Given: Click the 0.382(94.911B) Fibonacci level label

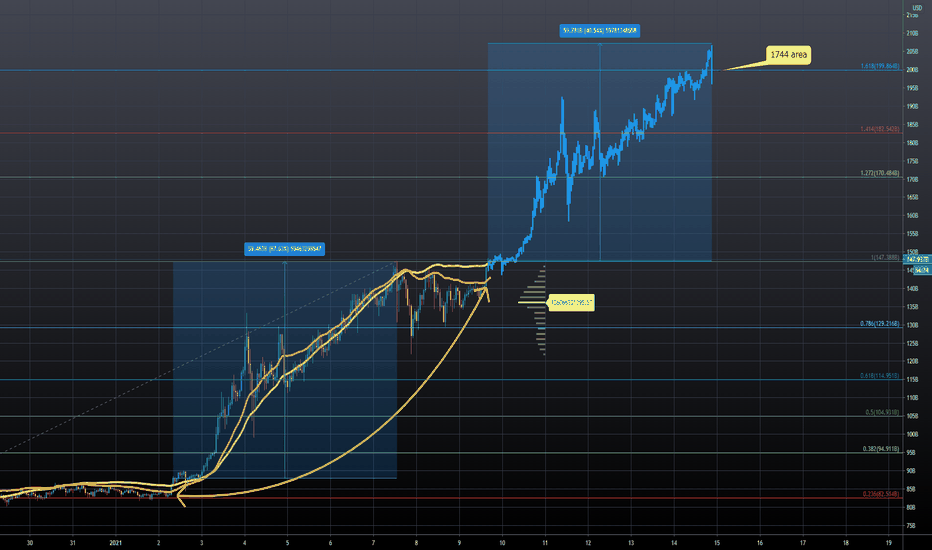Looking at the screenshot, I should click(881, 449).
